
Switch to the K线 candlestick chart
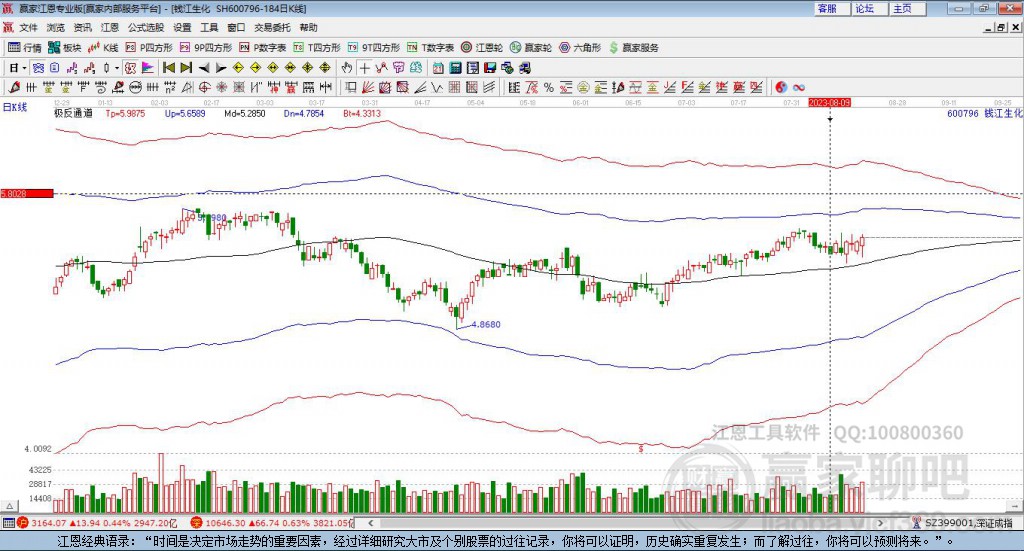103,48
